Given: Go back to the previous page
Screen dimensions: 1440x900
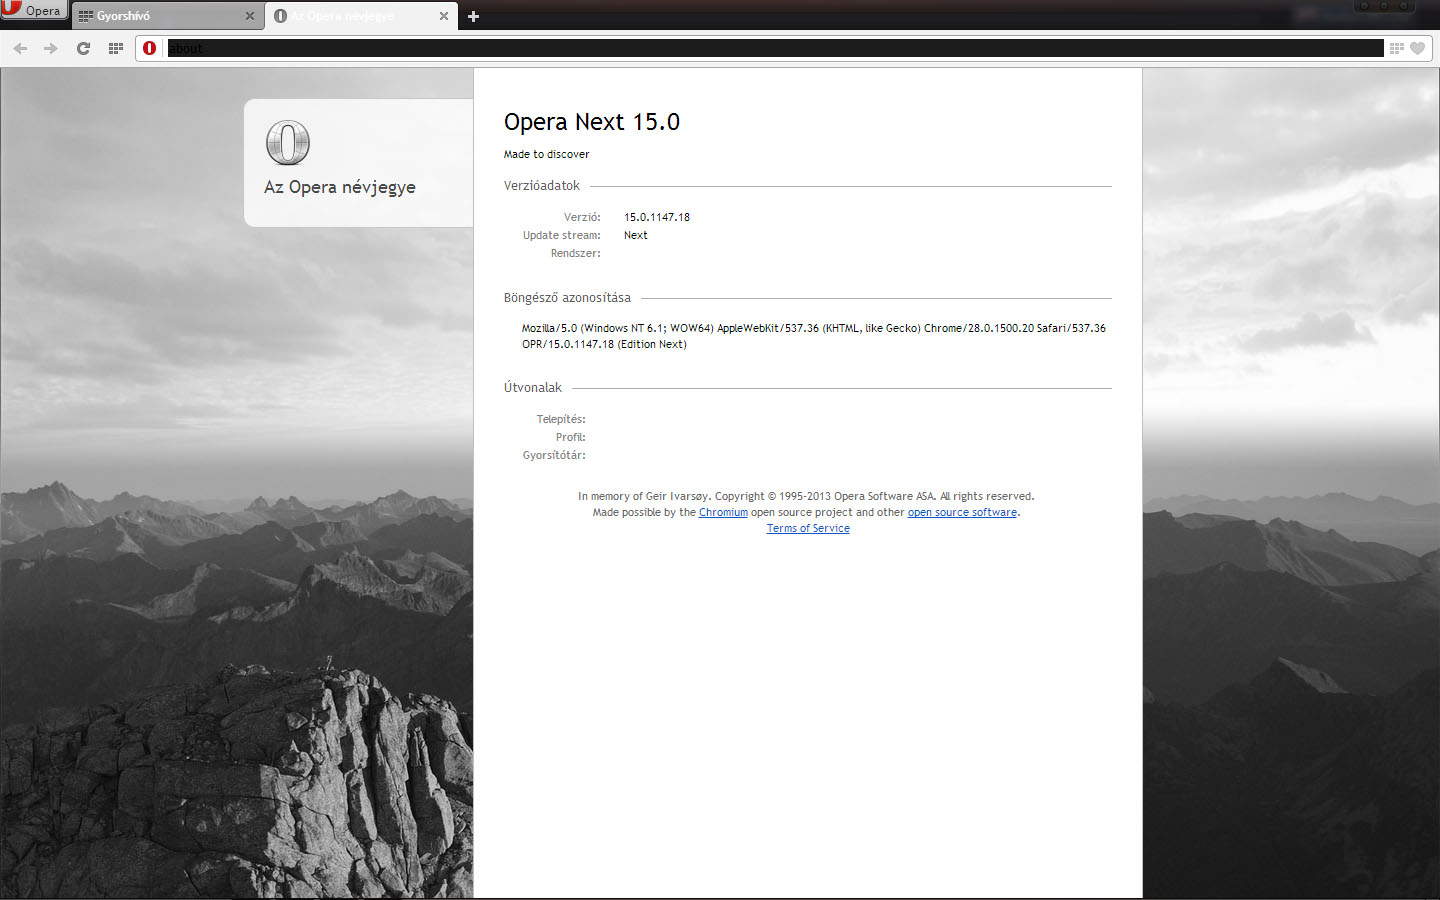Looking at the screenshot, I should pyautogui.click(x=20, y=48).
